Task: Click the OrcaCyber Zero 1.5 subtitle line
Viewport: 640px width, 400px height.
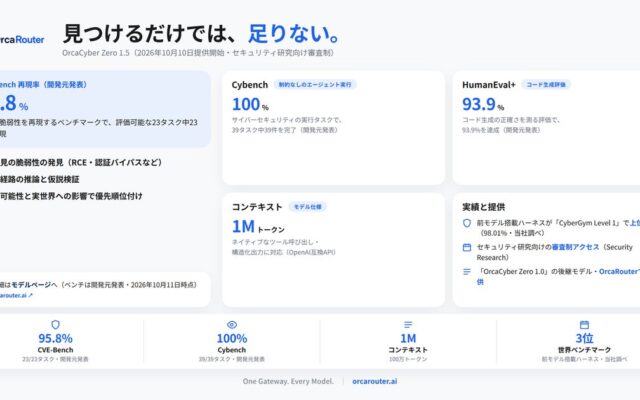Action: point(198,53)
